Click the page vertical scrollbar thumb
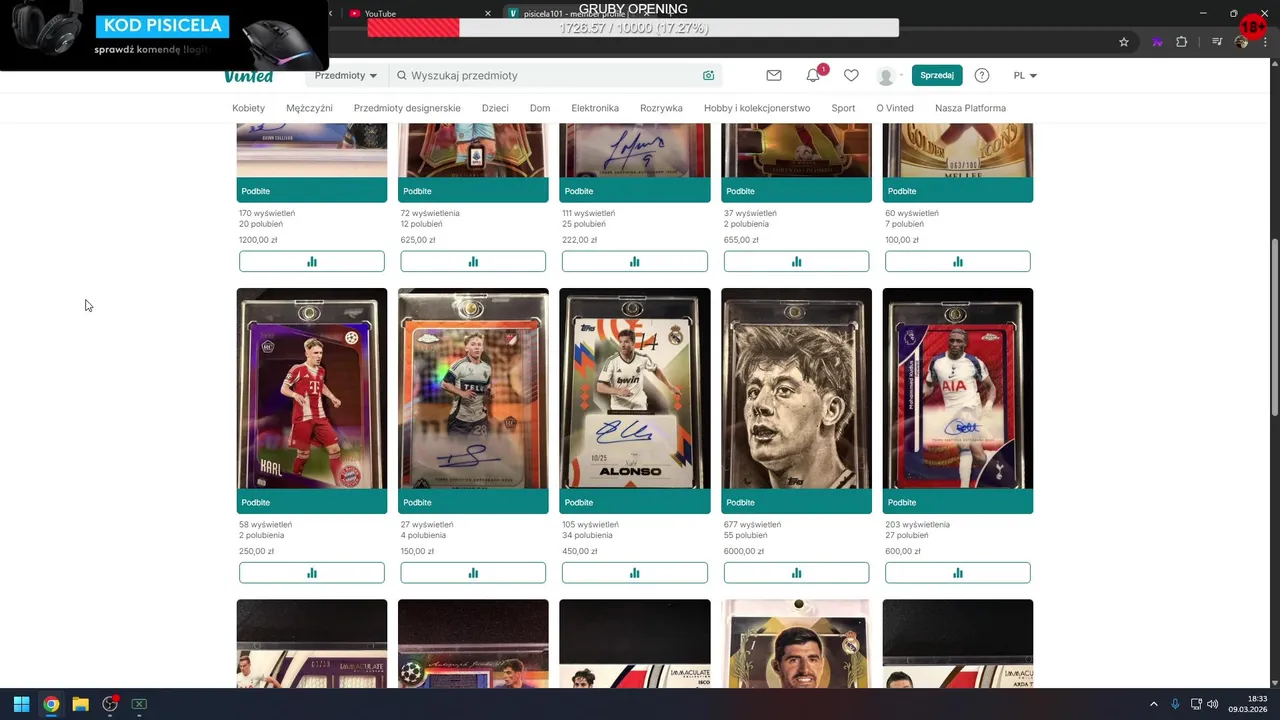Screen dimensions: 1280x720 coord(1274,328)
